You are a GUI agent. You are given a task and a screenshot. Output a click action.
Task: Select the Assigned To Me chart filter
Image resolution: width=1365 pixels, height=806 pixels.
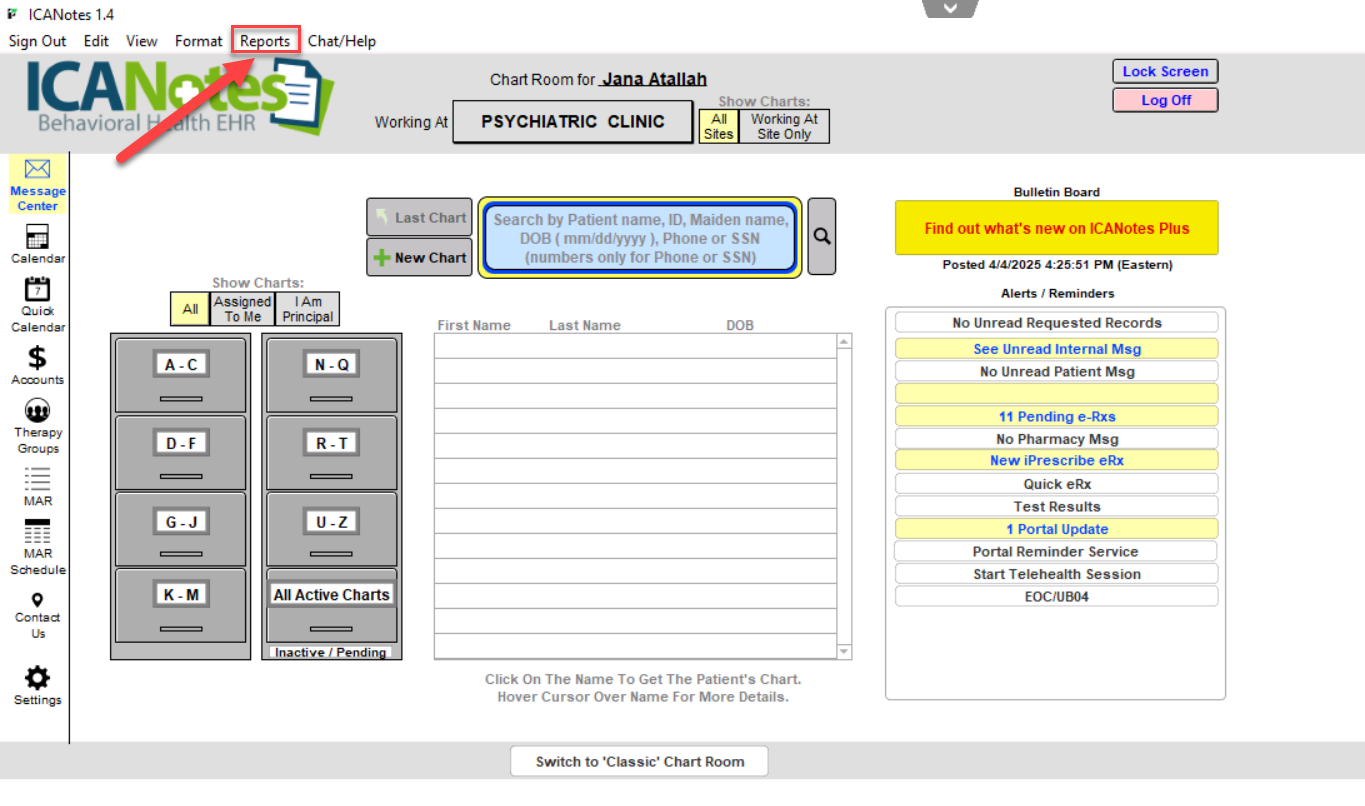pos(242,309)
